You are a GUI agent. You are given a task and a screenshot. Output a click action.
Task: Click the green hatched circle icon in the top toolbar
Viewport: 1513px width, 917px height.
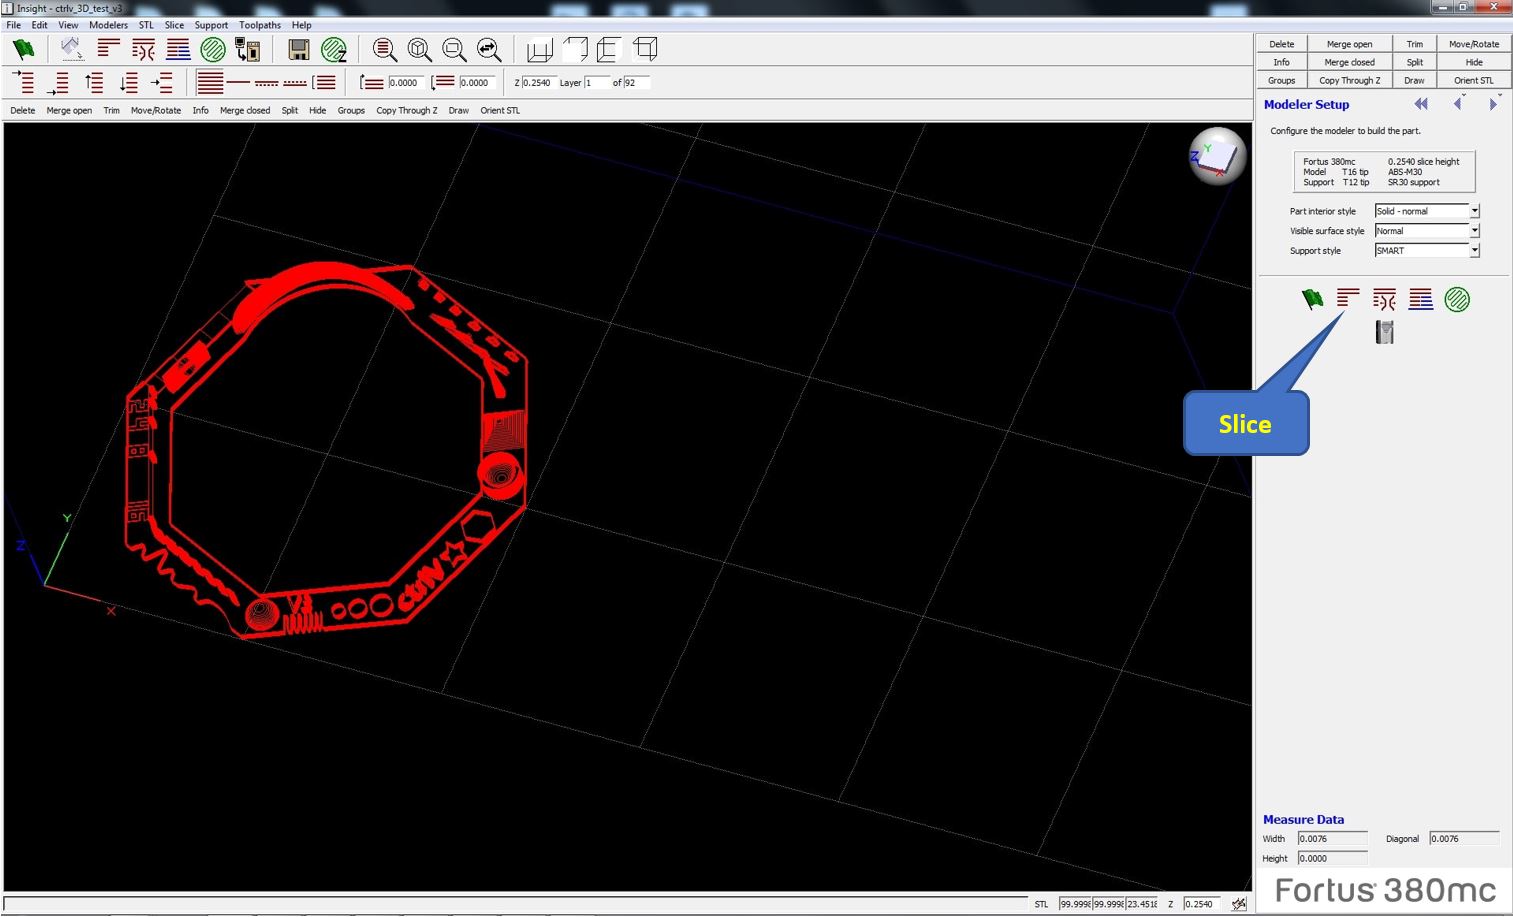(213, 49)
